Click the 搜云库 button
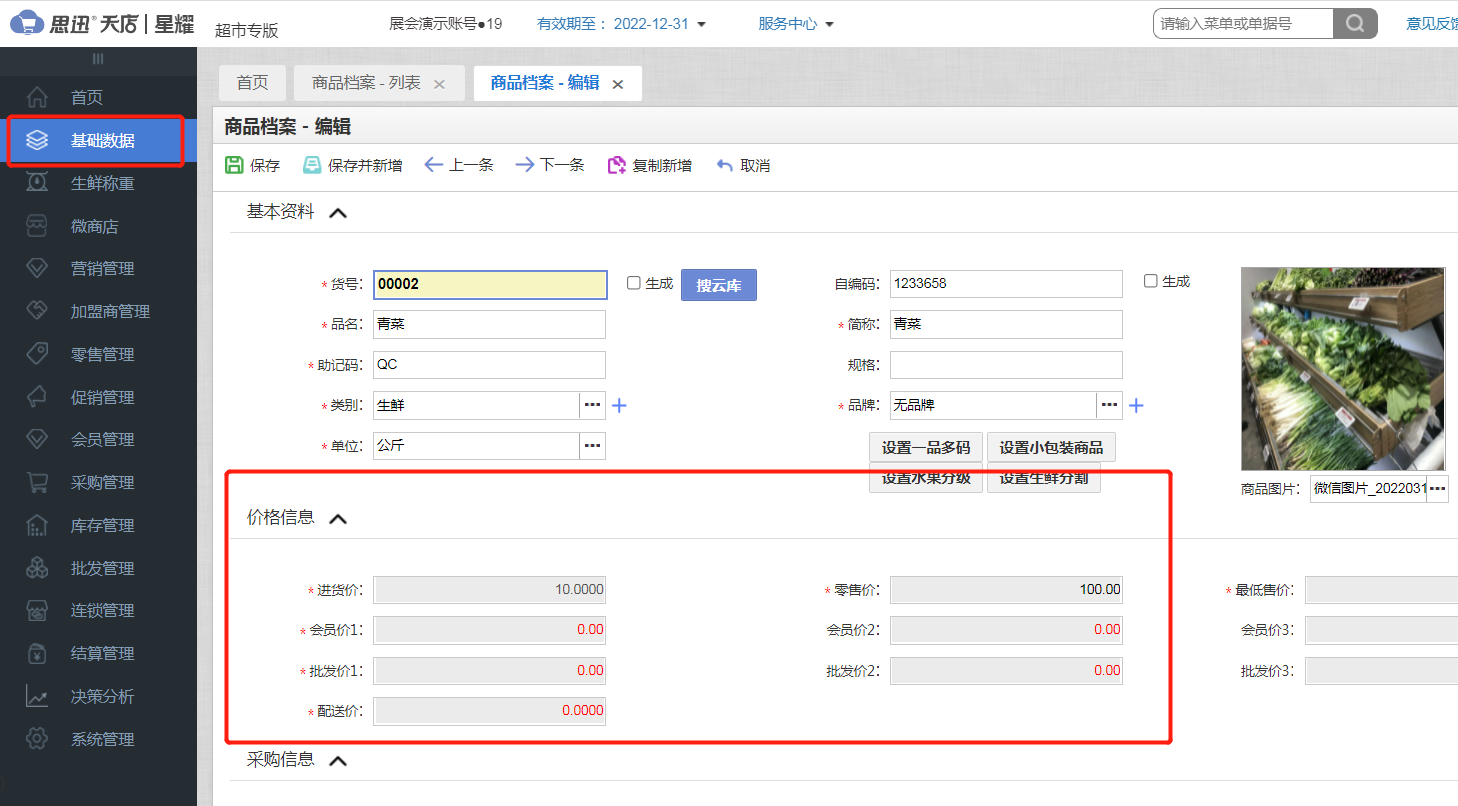This screenshot has width=1458, height=806. pos(718,284)
